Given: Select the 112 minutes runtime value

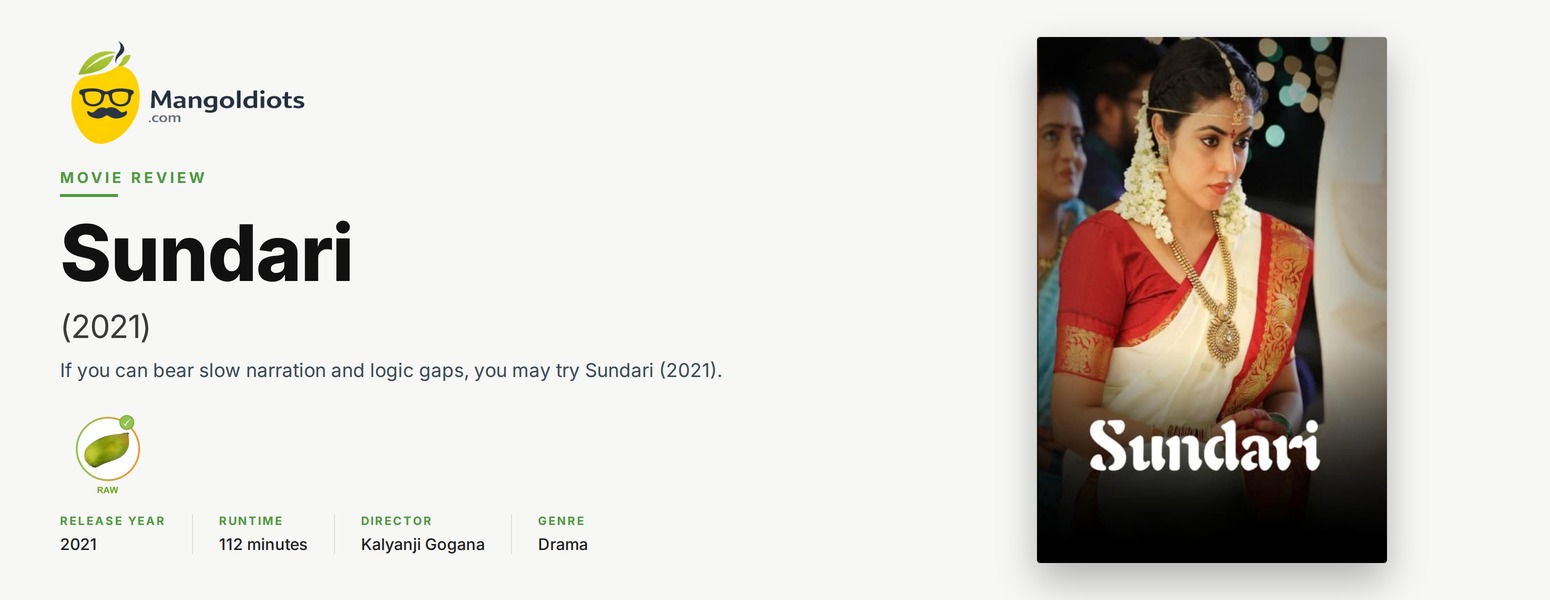Looking at the screenshot, I should pyautogui.click(x=263, y=545).
